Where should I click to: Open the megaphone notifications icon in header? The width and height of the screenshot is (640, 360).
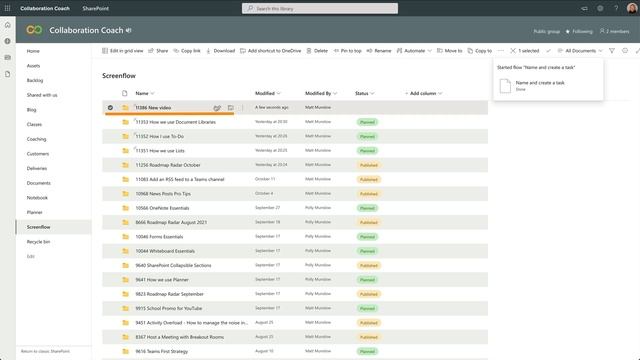point(584,8)
